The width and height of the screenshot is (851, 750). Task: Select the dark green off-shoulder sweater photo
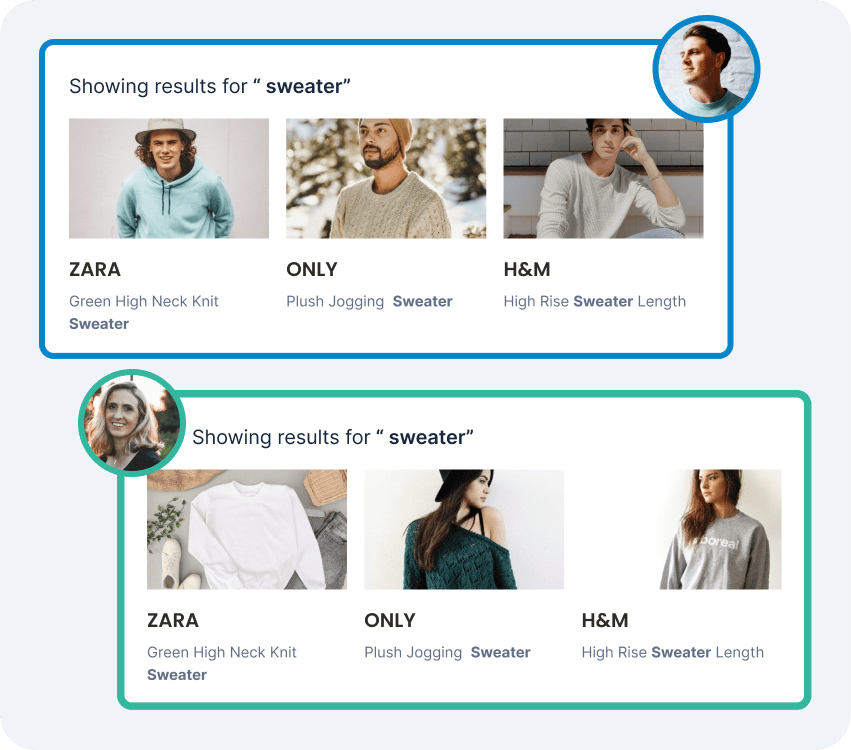pyautogui.click(x=464, y=529)
